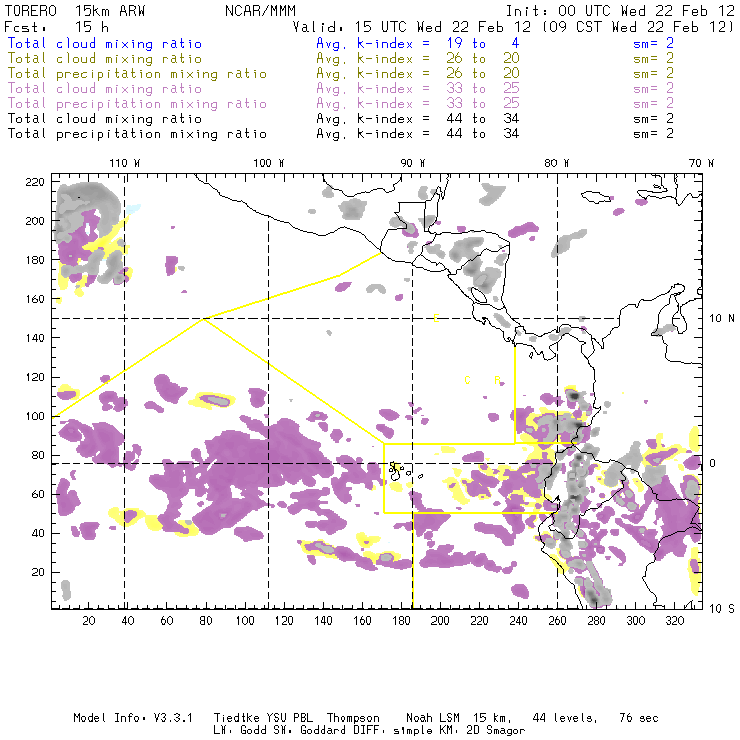Click the yellow "R" marker on the map
The image size is (740, 740).
point(497,380)
